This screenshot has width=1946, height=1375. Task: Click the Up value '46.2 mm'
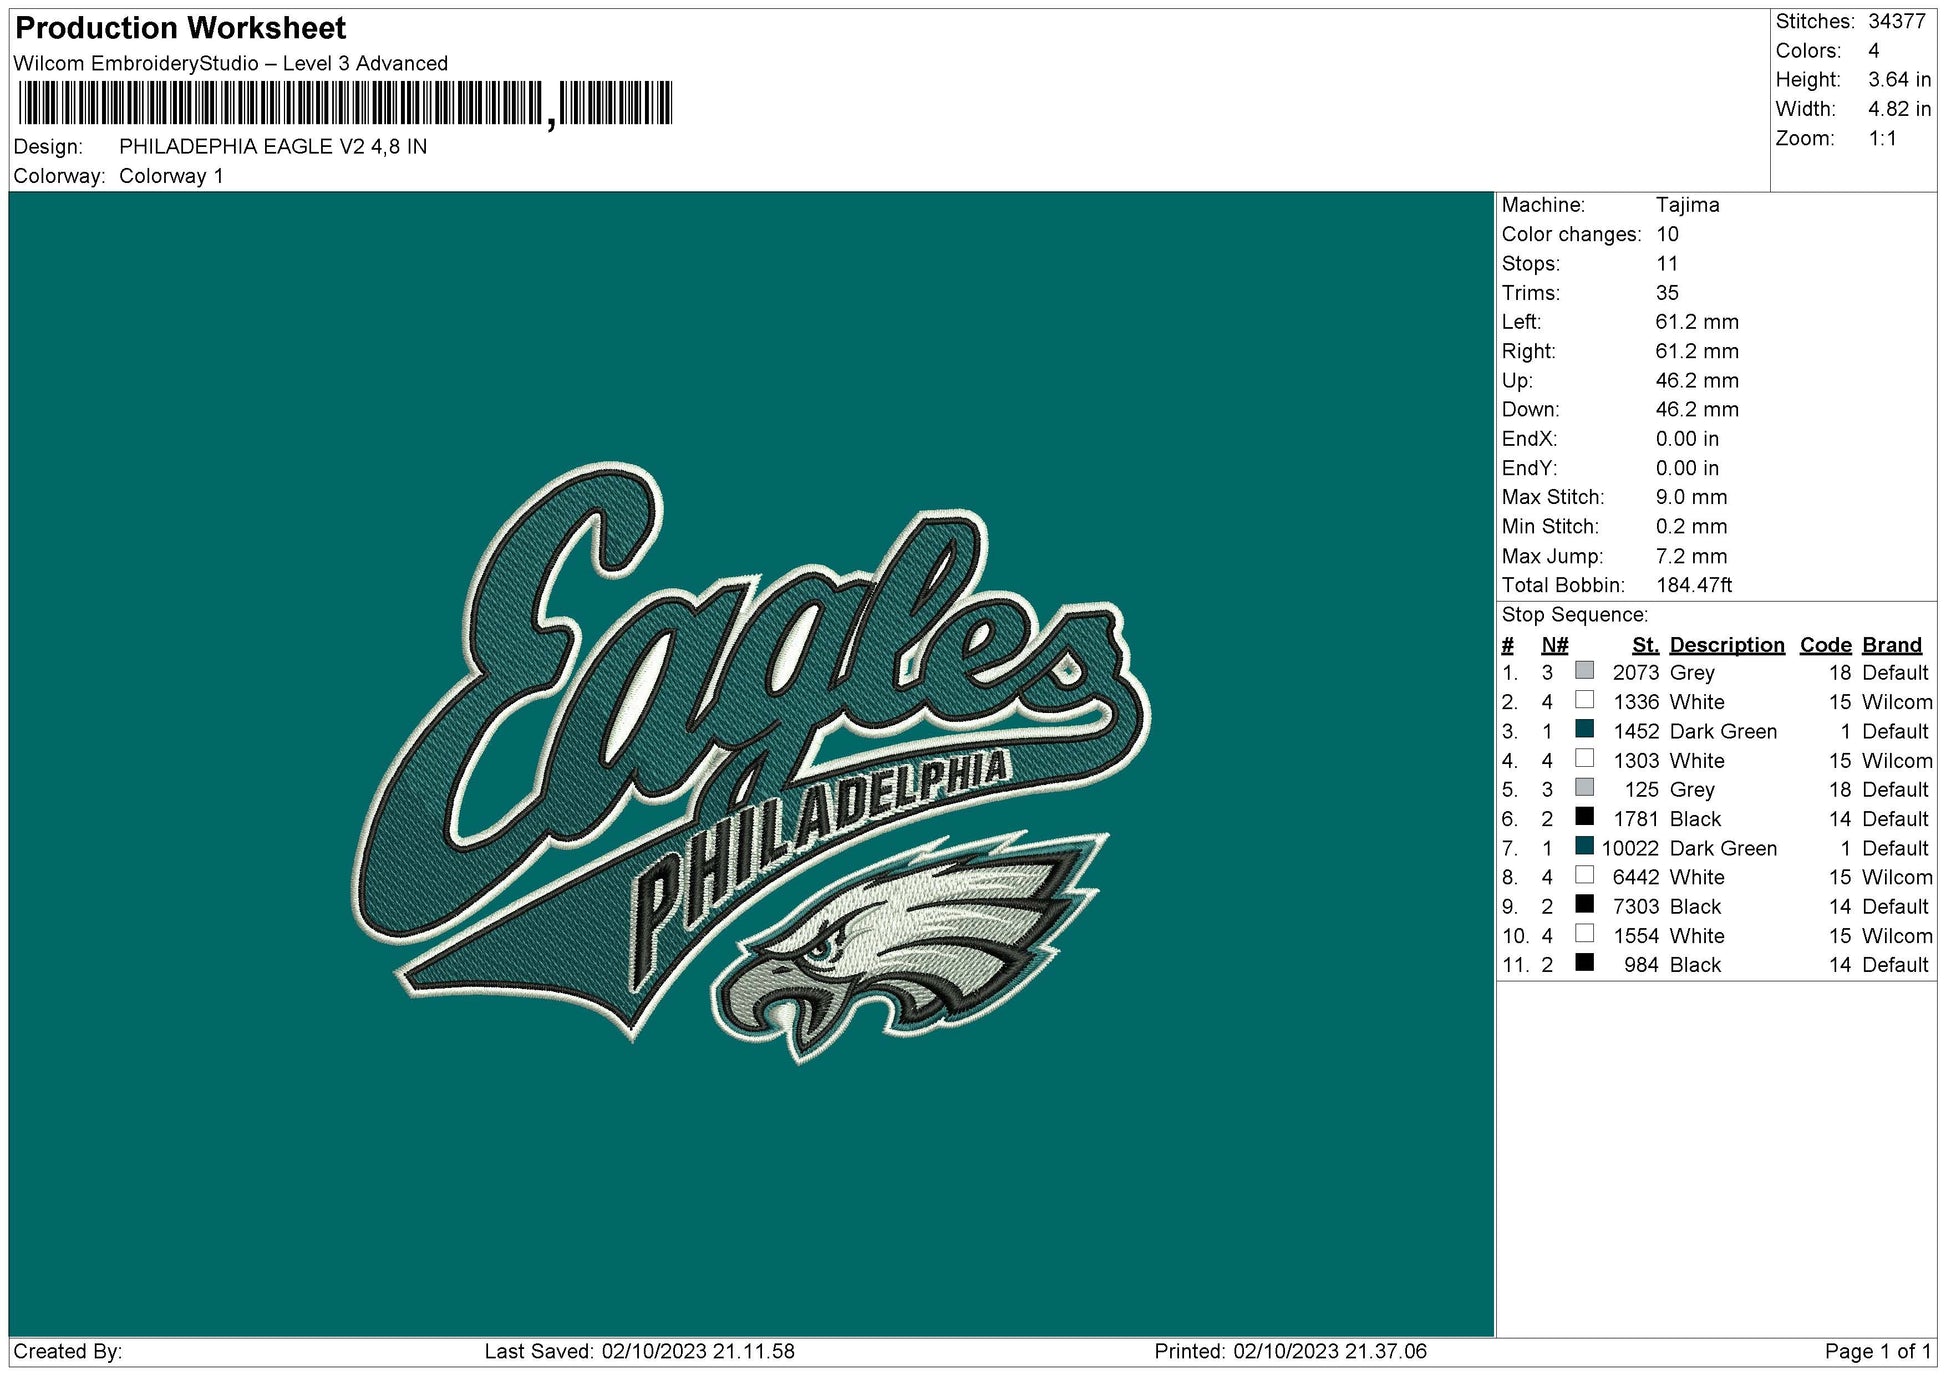pos(1697,381)
